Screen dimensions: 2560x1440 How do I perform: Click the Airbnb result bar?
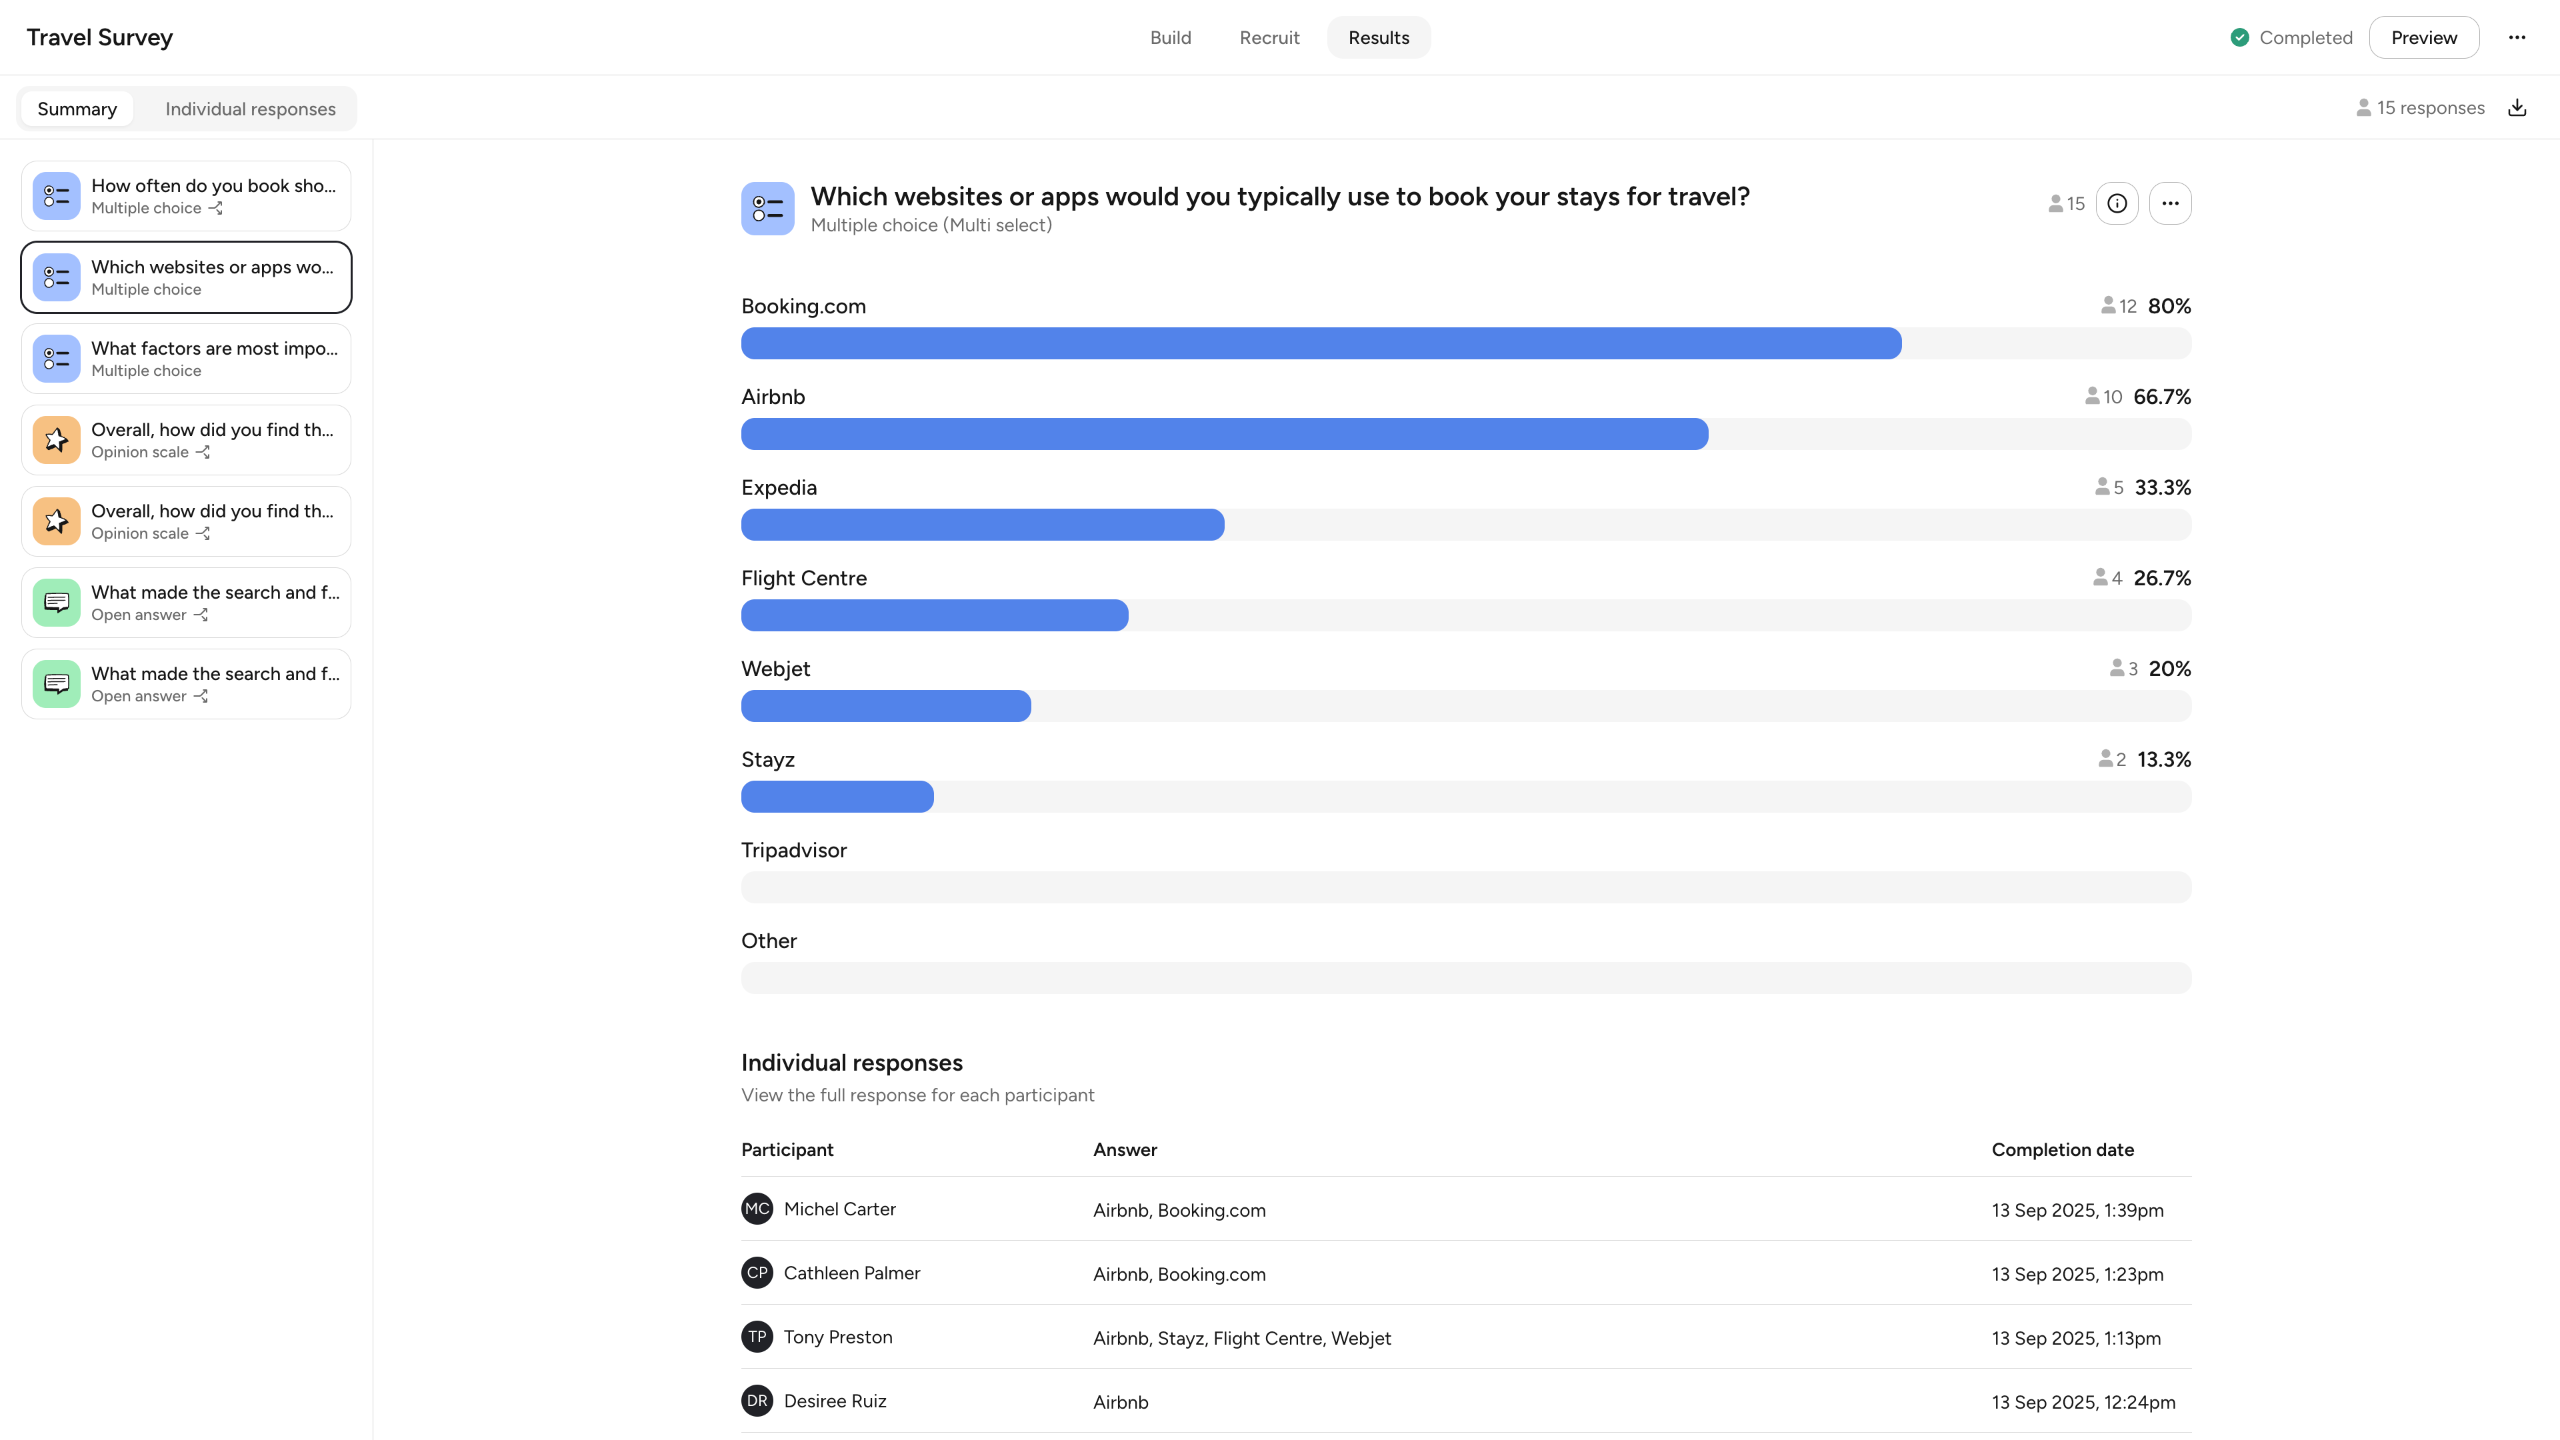(1224, 434)
